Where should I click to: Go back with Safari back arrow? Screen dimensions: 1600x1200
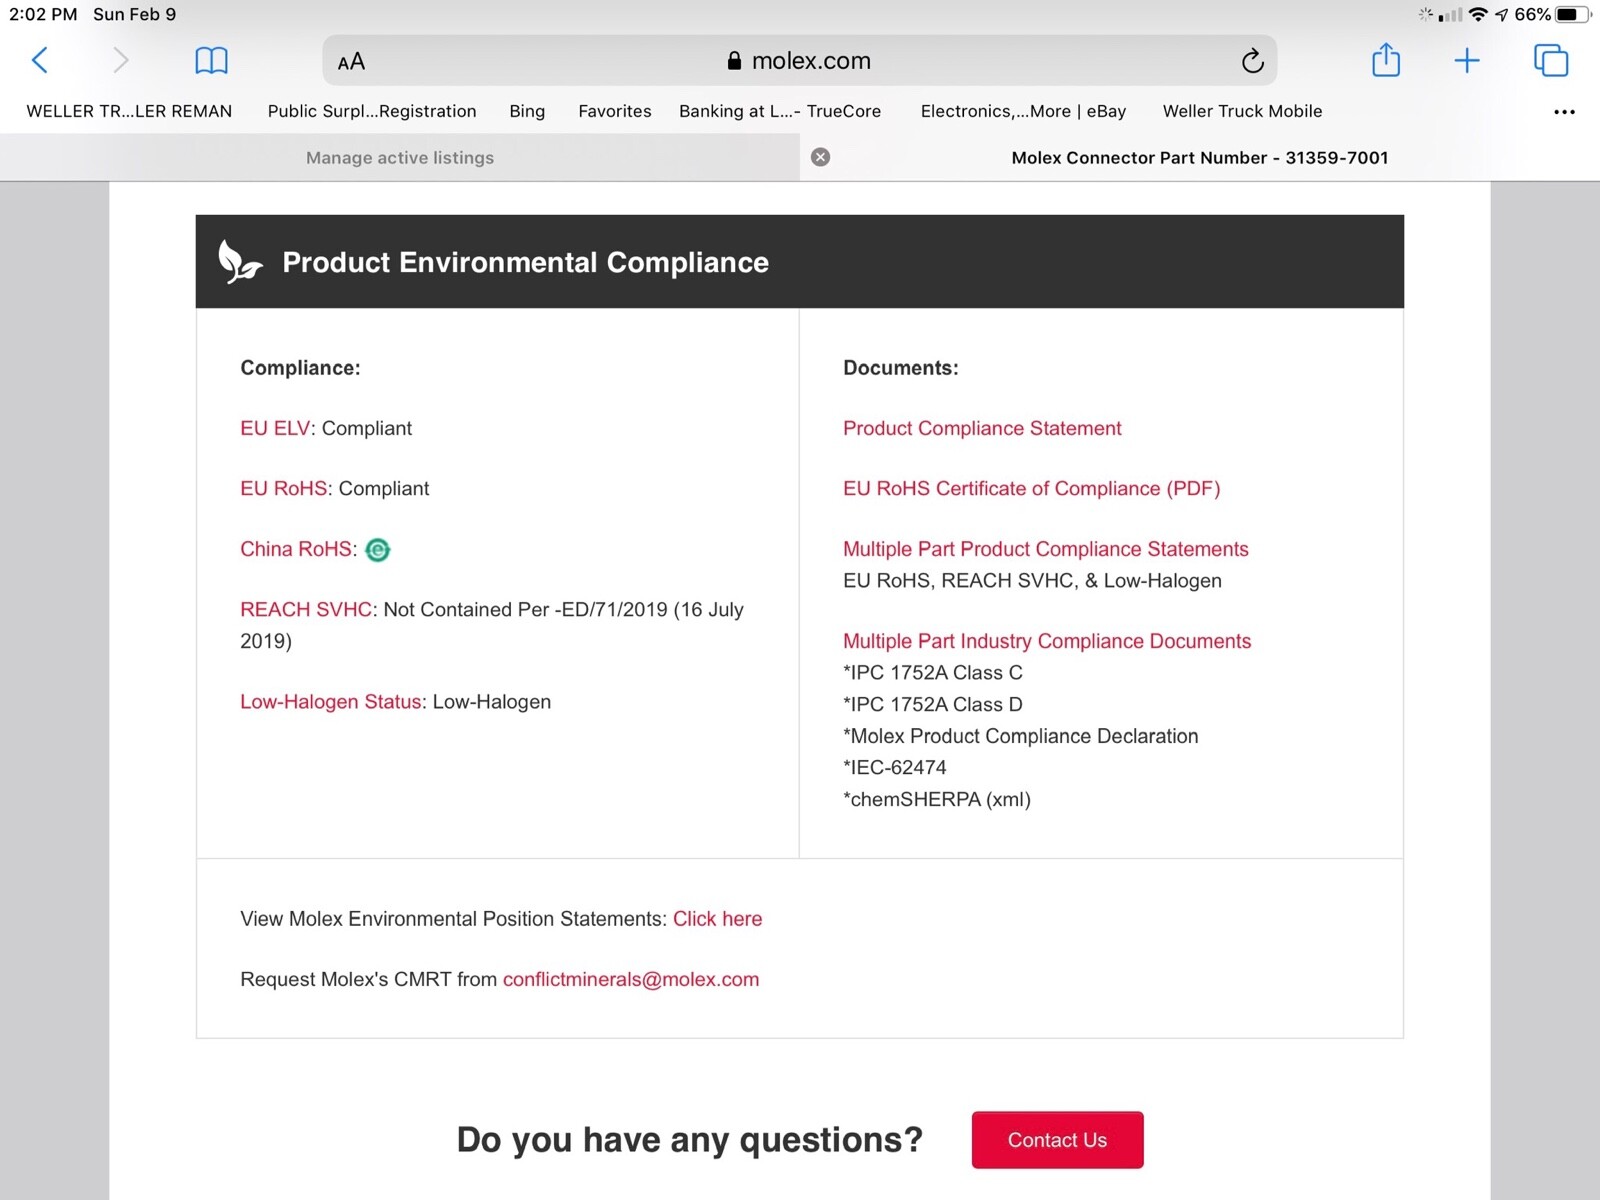pos(40,60)
